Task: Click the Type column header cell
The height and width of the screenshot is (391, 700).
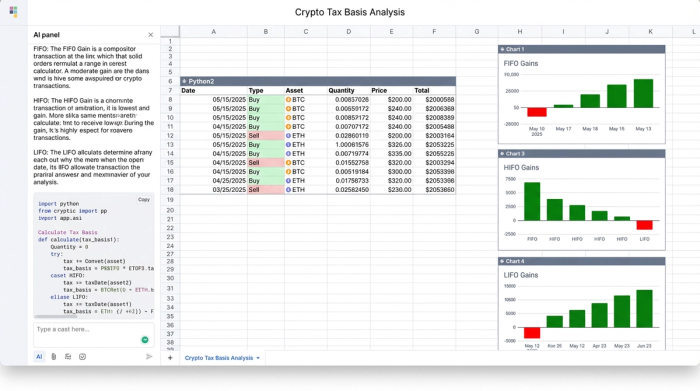Action: 266,91
